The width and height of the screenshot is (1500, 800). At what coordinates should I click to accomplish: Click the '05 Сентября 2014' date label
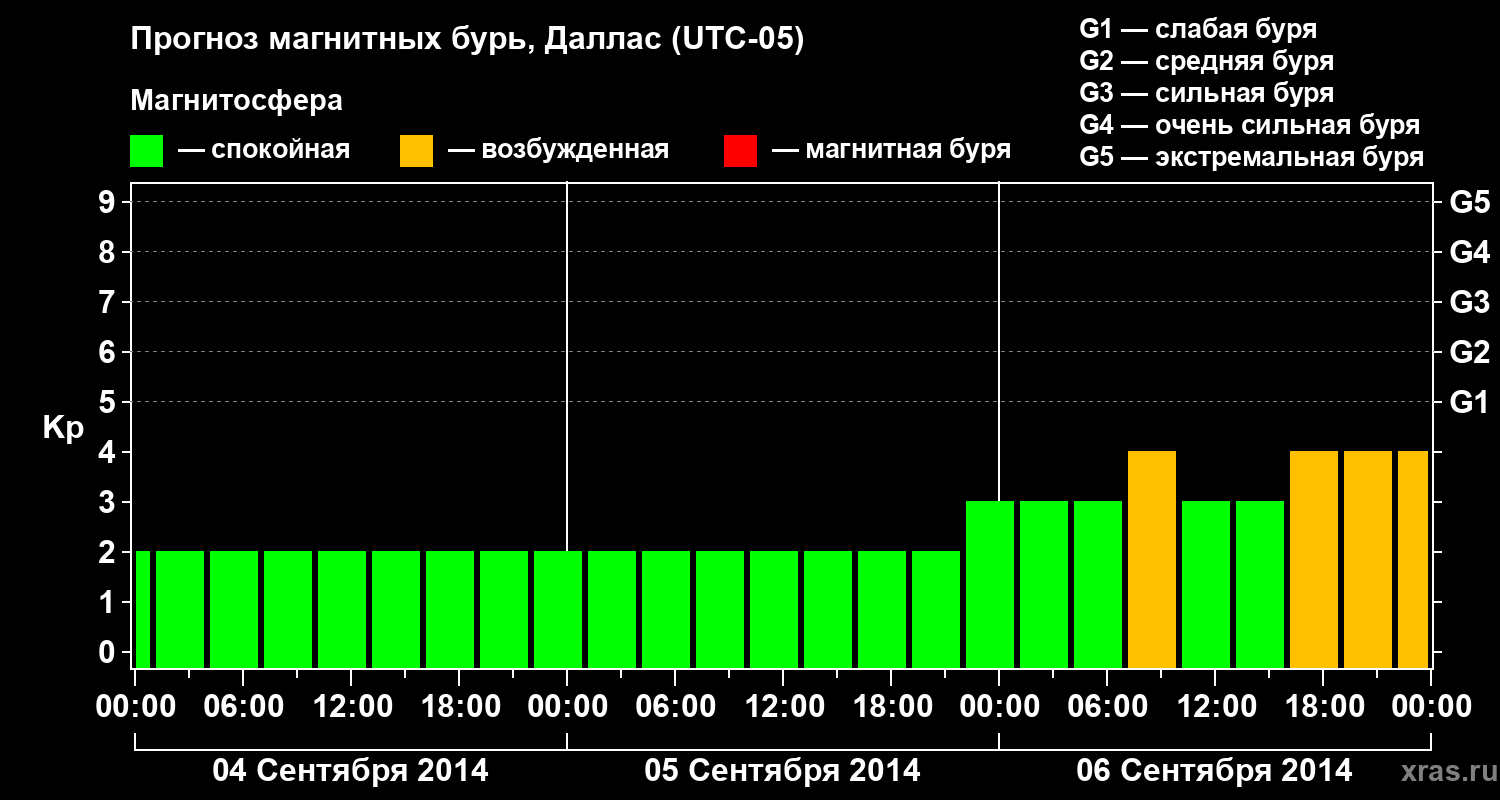[x=783, y=770]
